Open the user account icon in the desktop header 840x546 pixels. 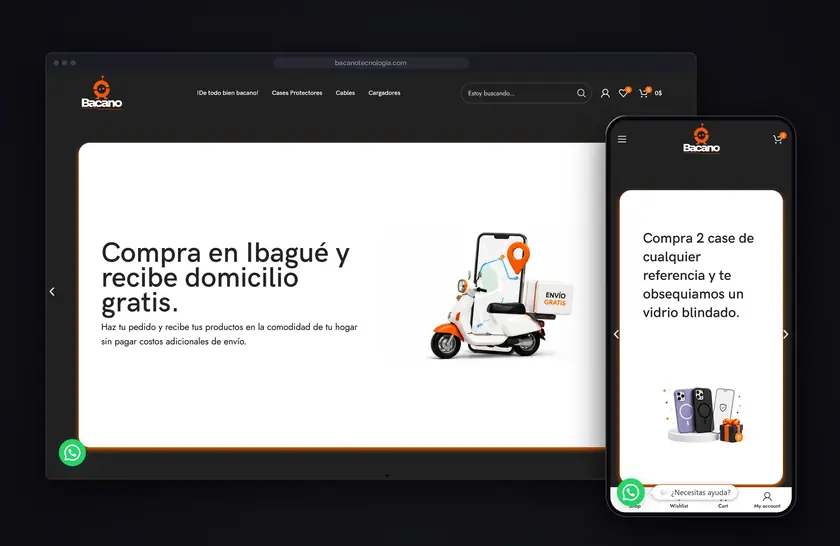coord(605,93)
